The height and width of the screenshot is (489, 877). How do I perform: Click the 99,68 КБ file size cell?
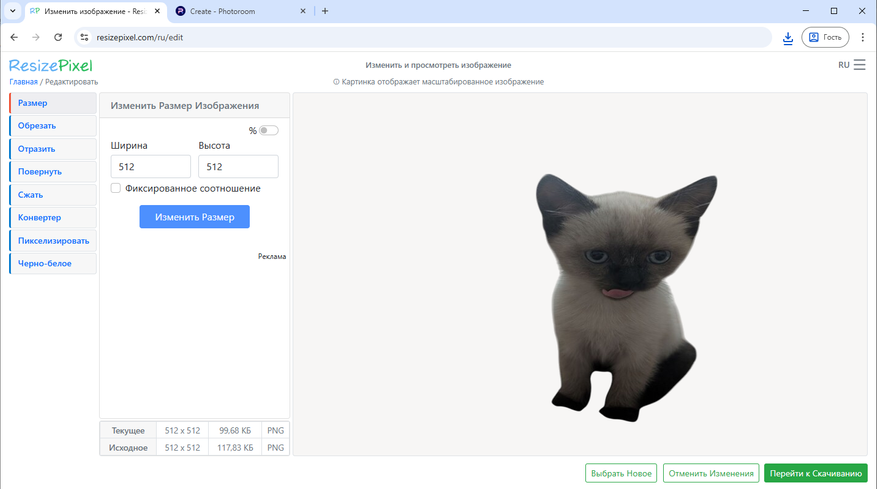coord(235,431)
